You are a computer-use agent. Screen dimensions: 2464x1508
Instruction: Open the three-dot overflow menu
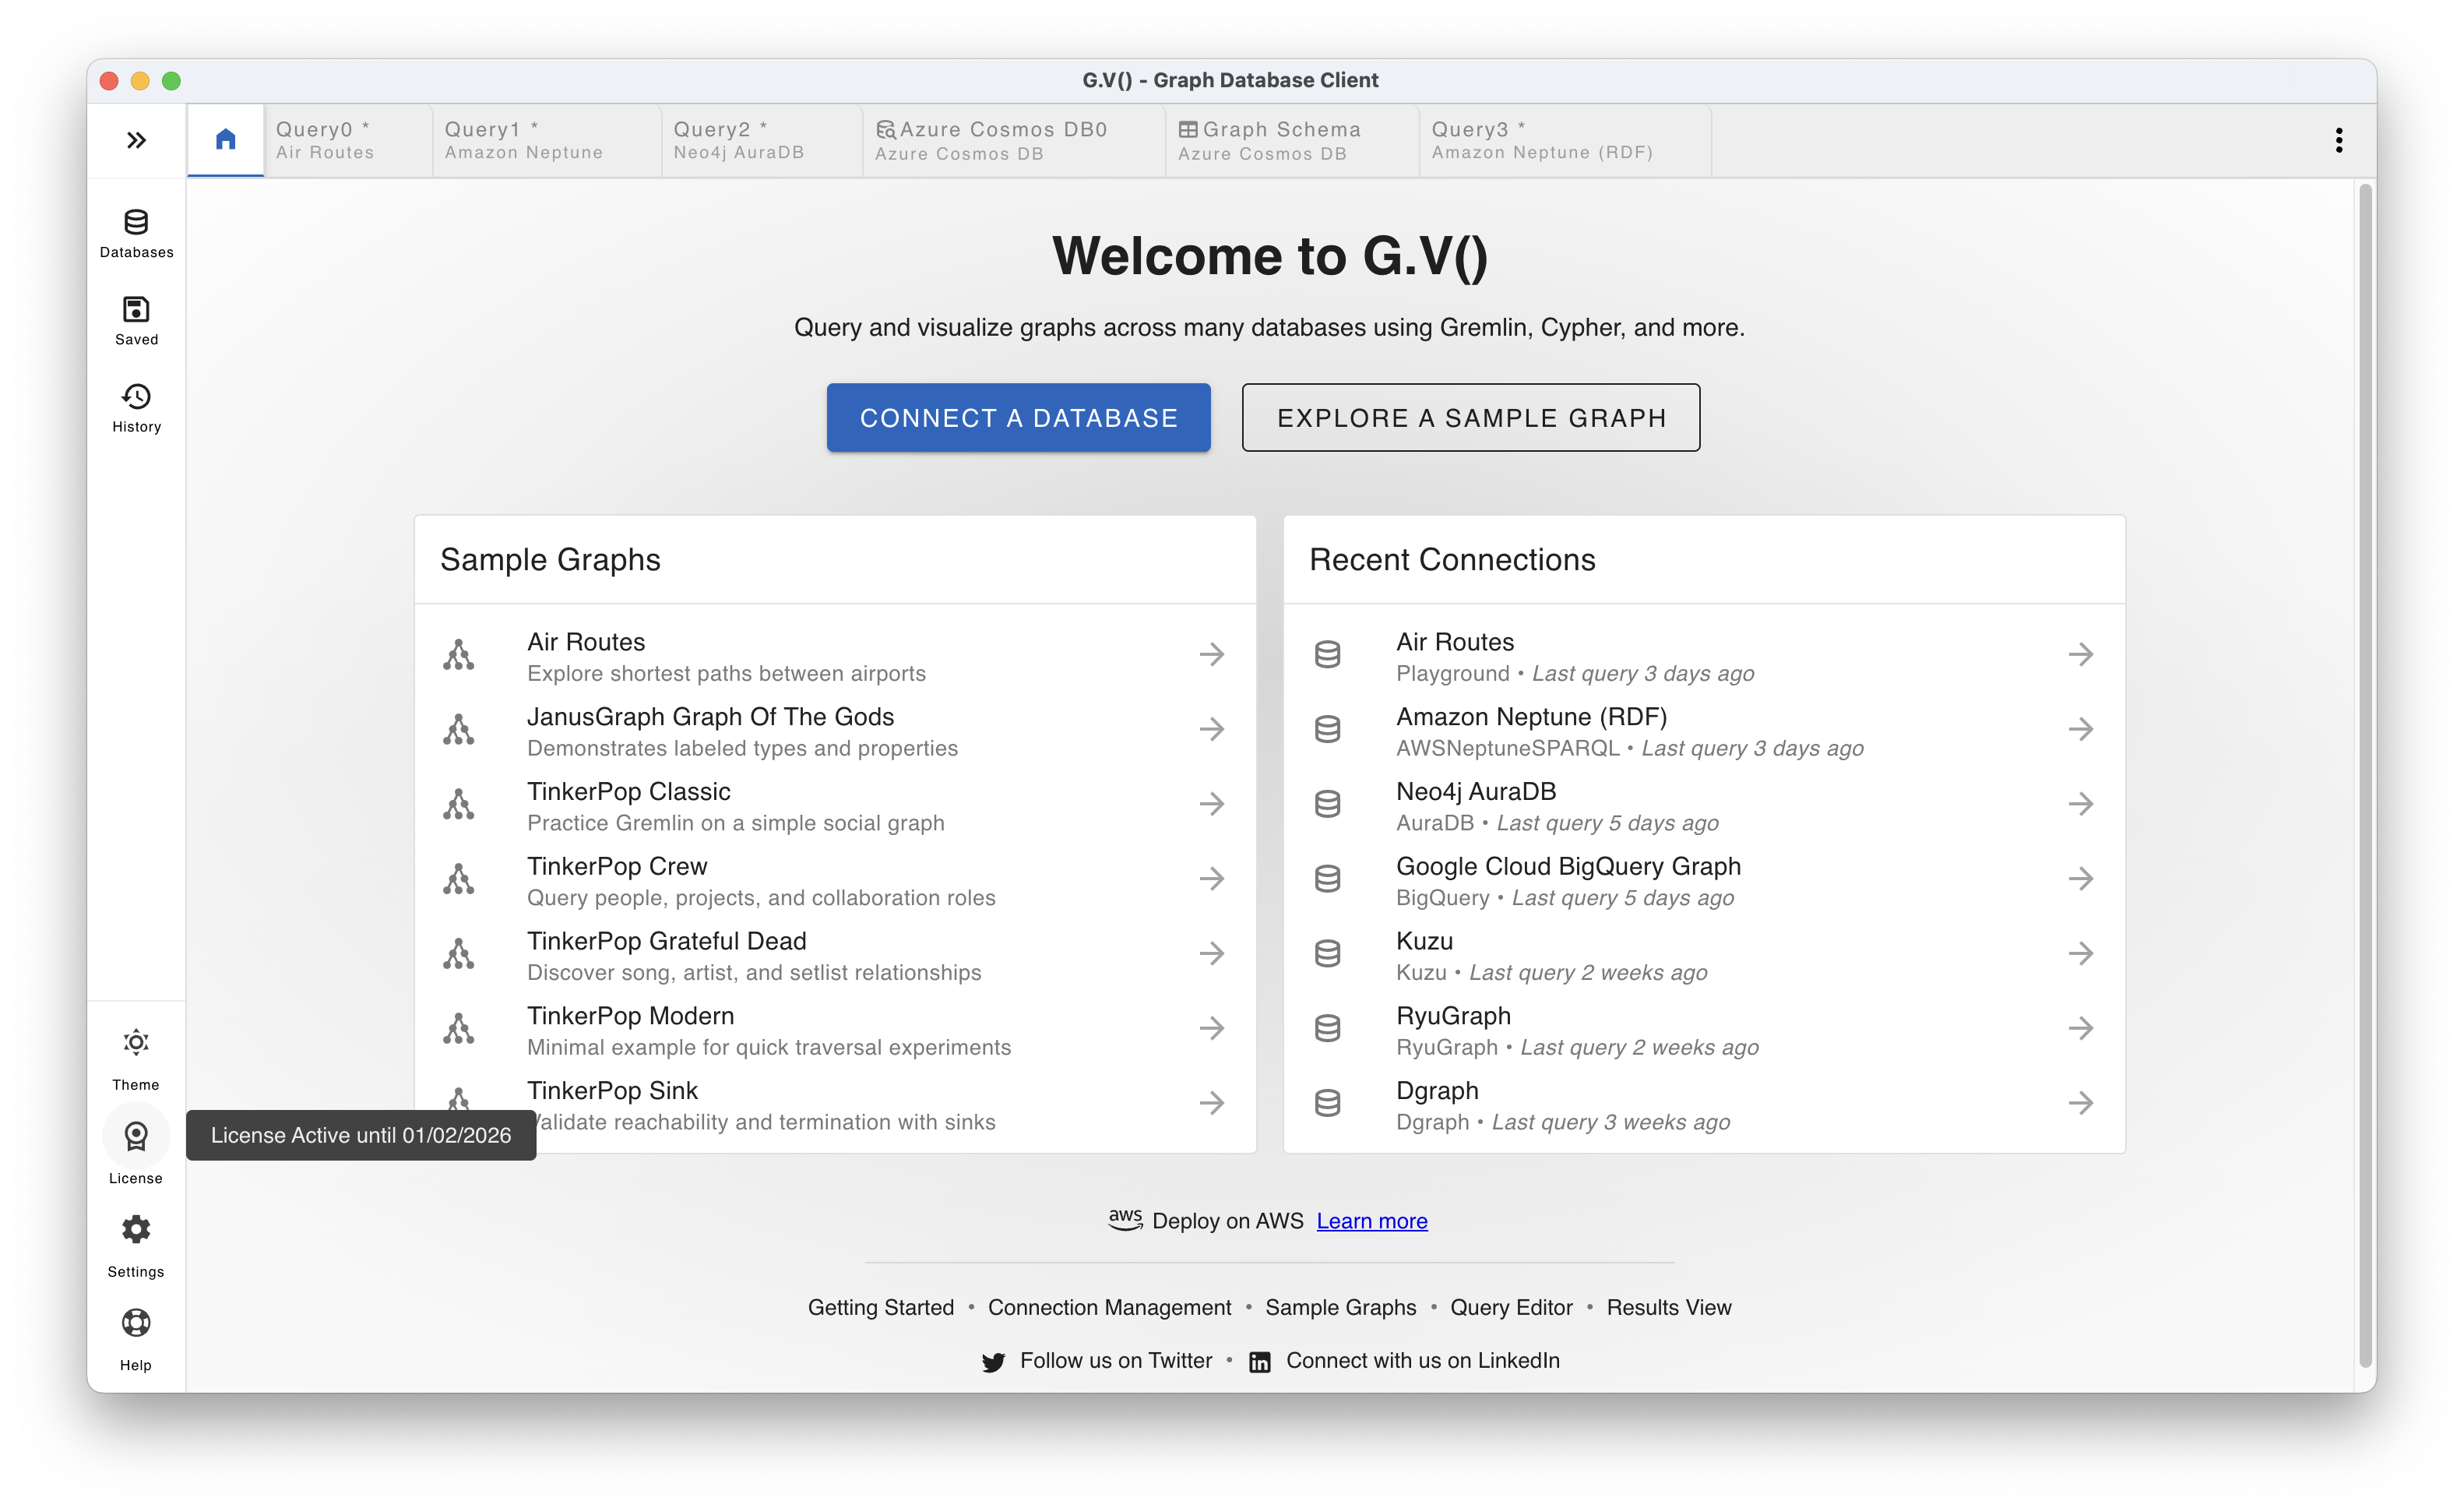coord(2340,140)
